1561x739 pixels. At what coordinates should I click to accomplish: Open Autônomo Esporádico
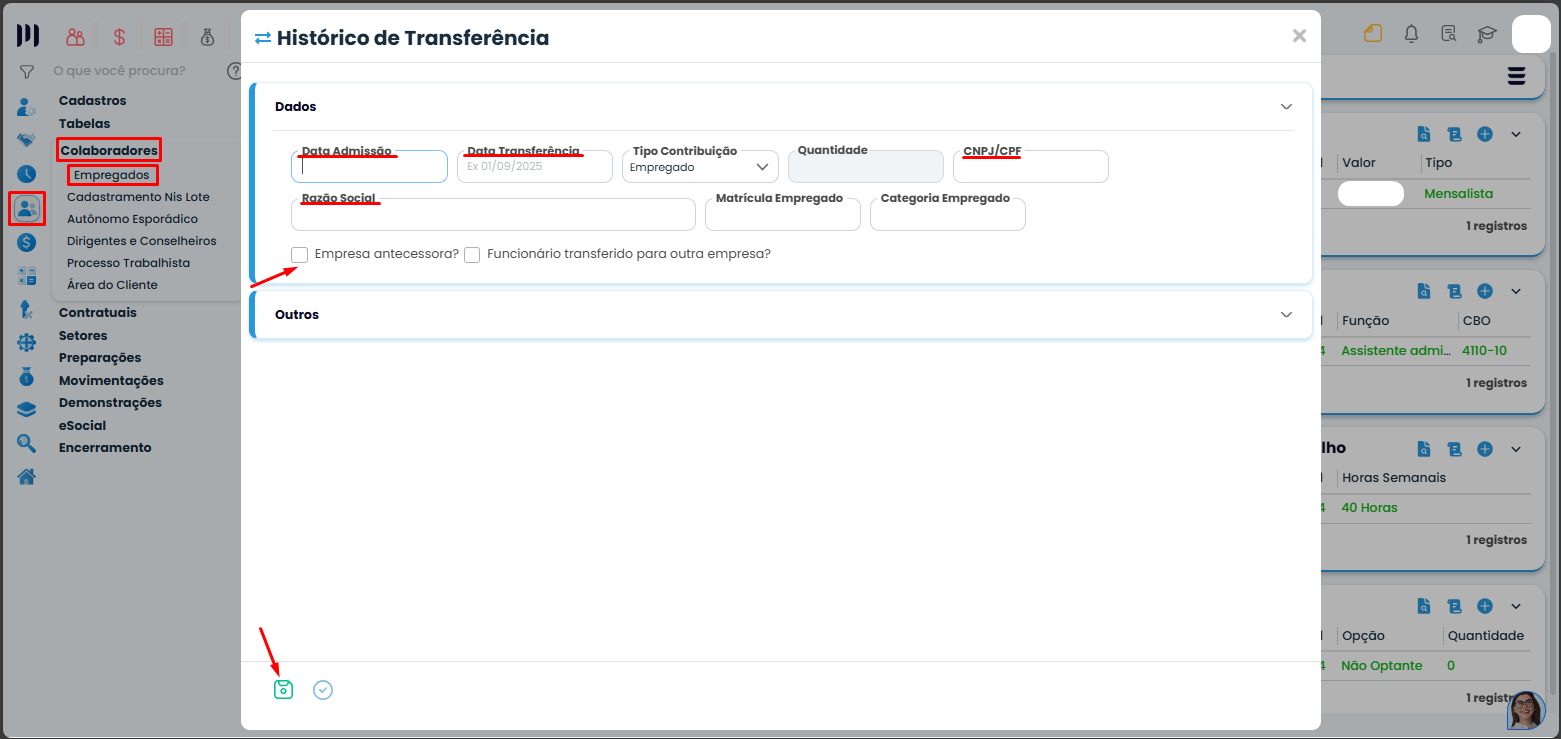click(x=132, y=219)
